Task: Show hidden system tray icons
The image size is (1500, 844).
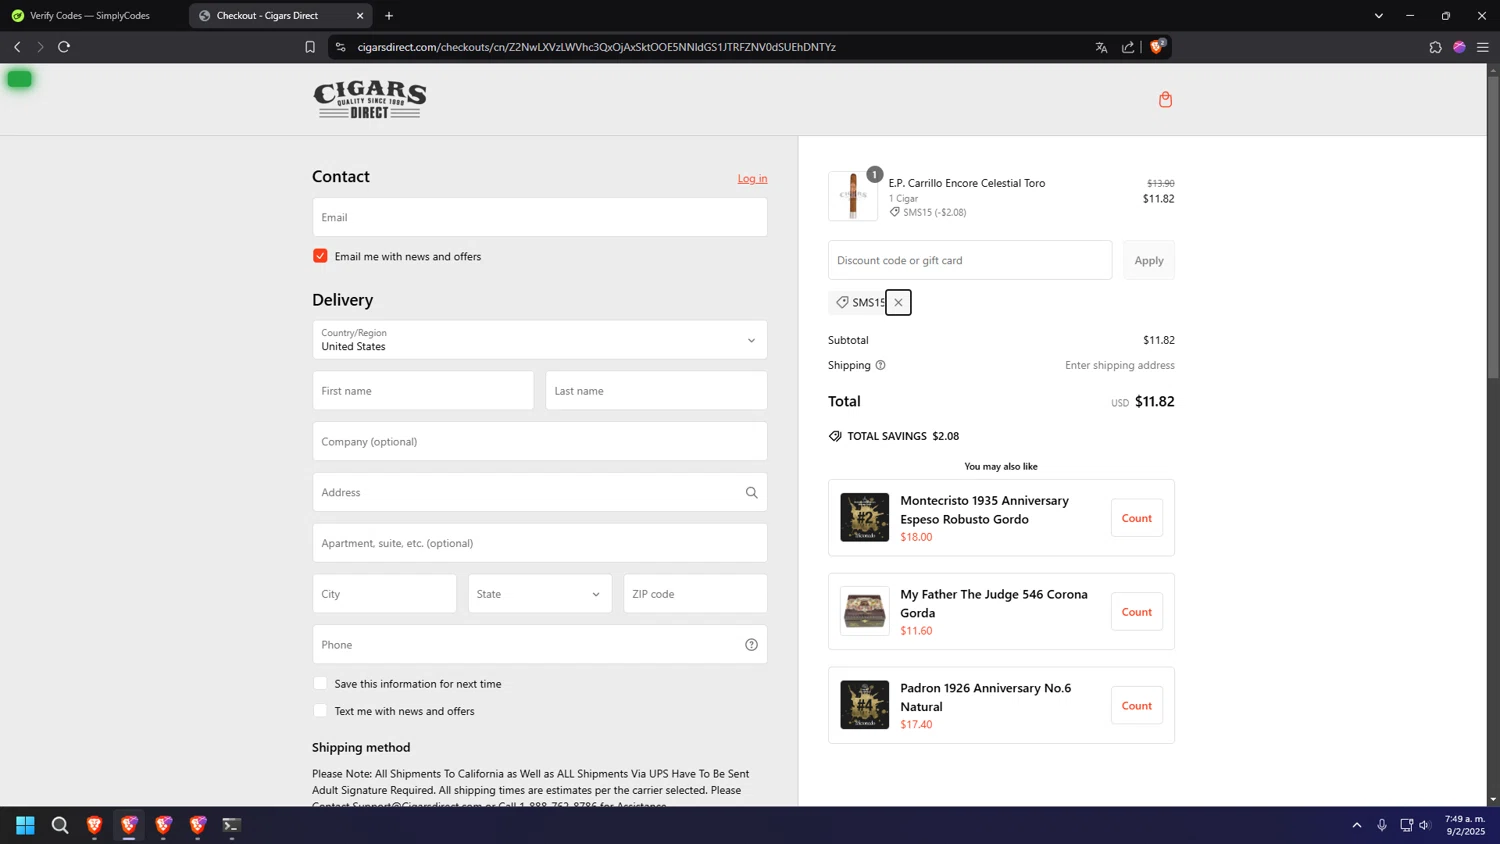Action: coord(1357,825)
